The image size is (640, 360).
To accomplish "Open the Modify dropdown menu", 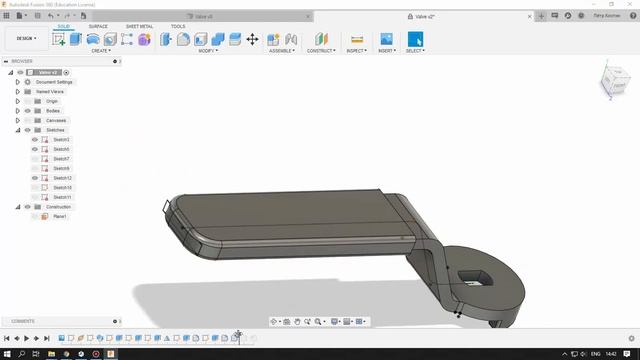I will click(208, 51).
